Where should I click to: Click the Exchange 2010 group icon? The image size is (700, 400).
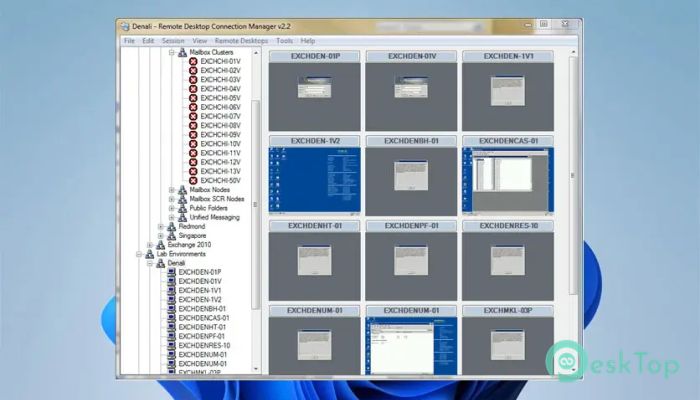[160, 245]
